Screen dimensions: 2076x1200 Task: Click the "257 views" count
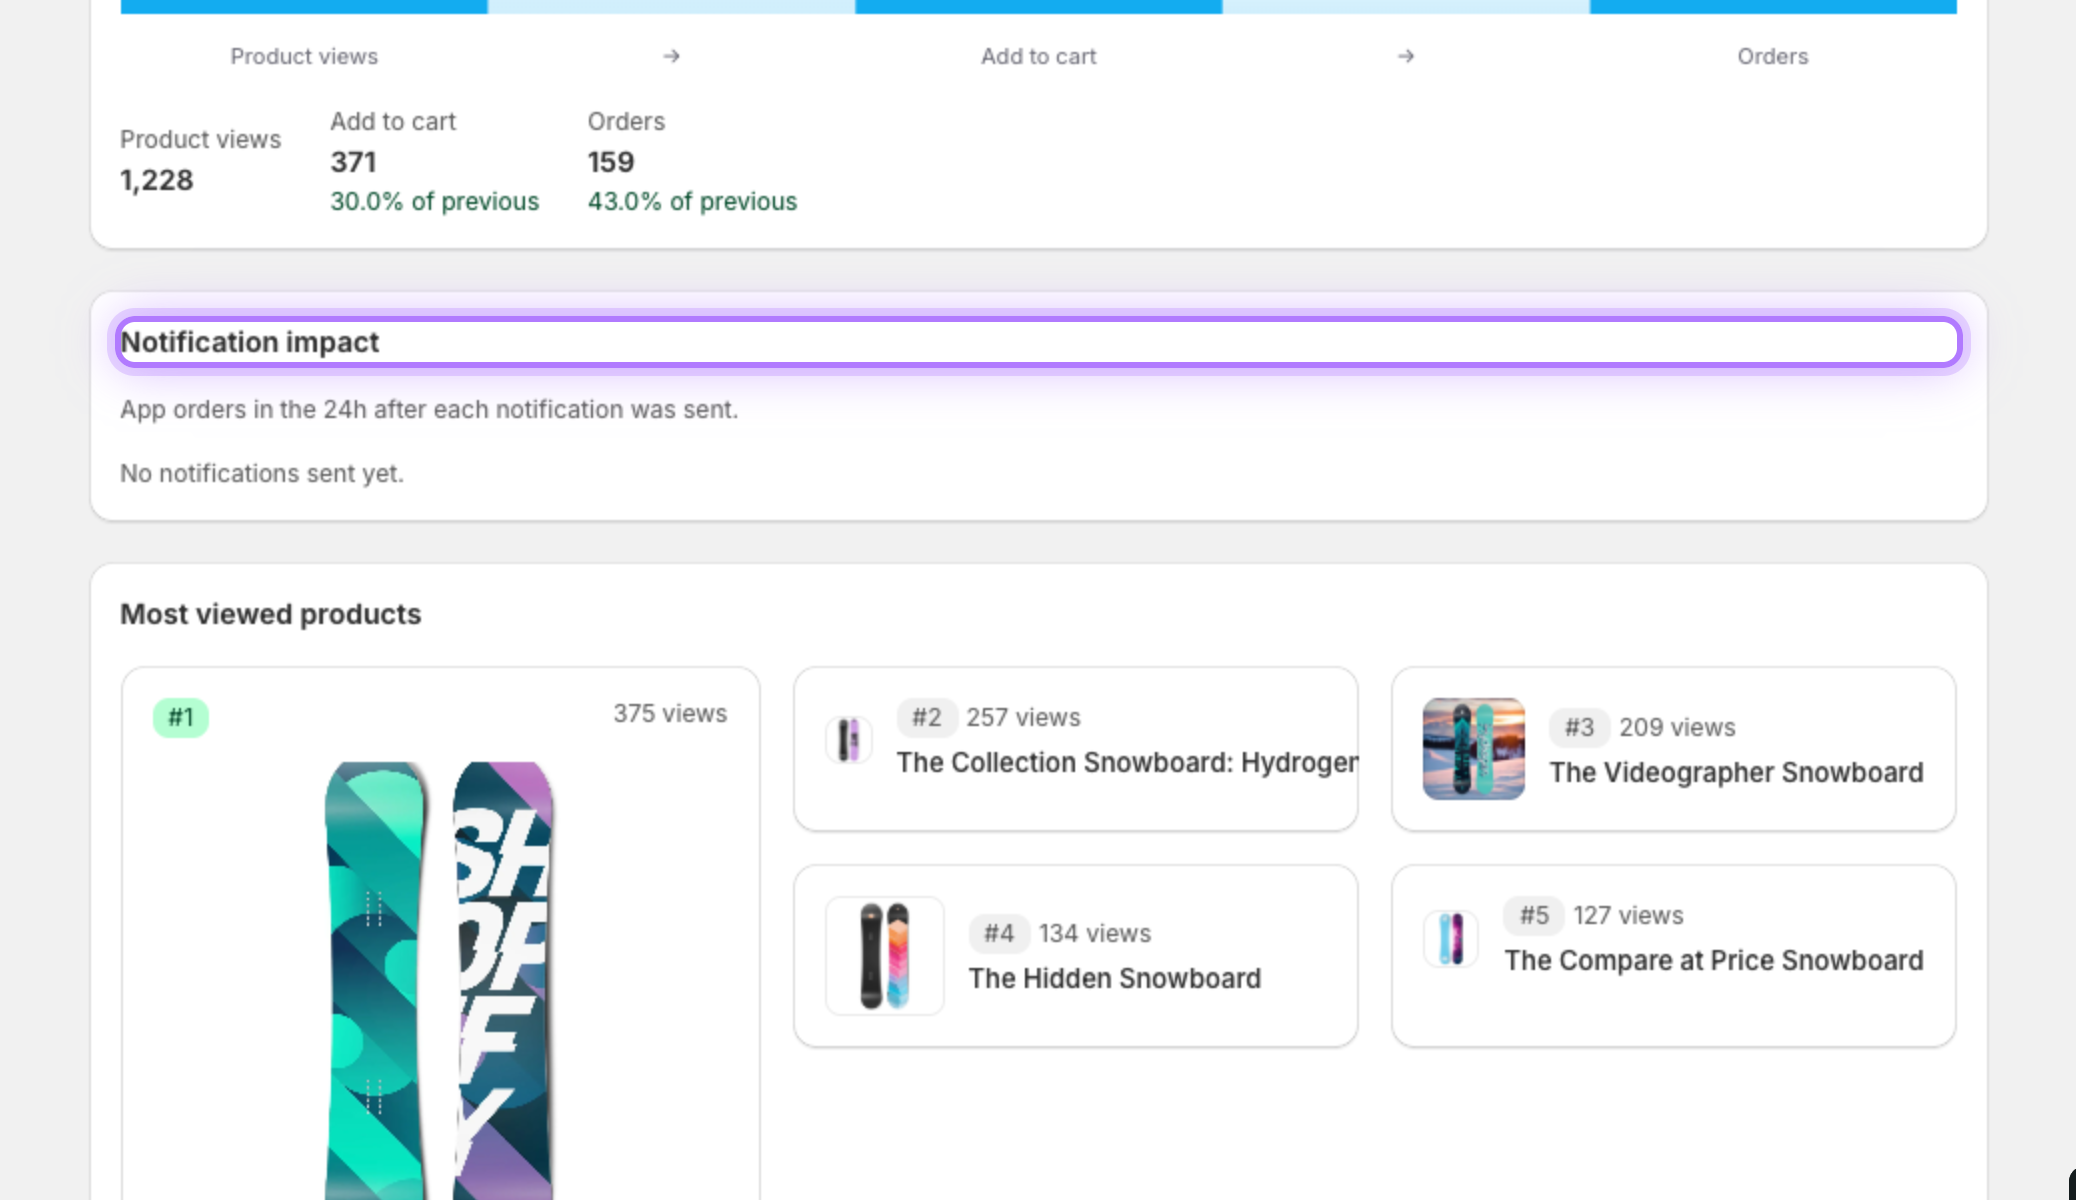[1023, 717]
